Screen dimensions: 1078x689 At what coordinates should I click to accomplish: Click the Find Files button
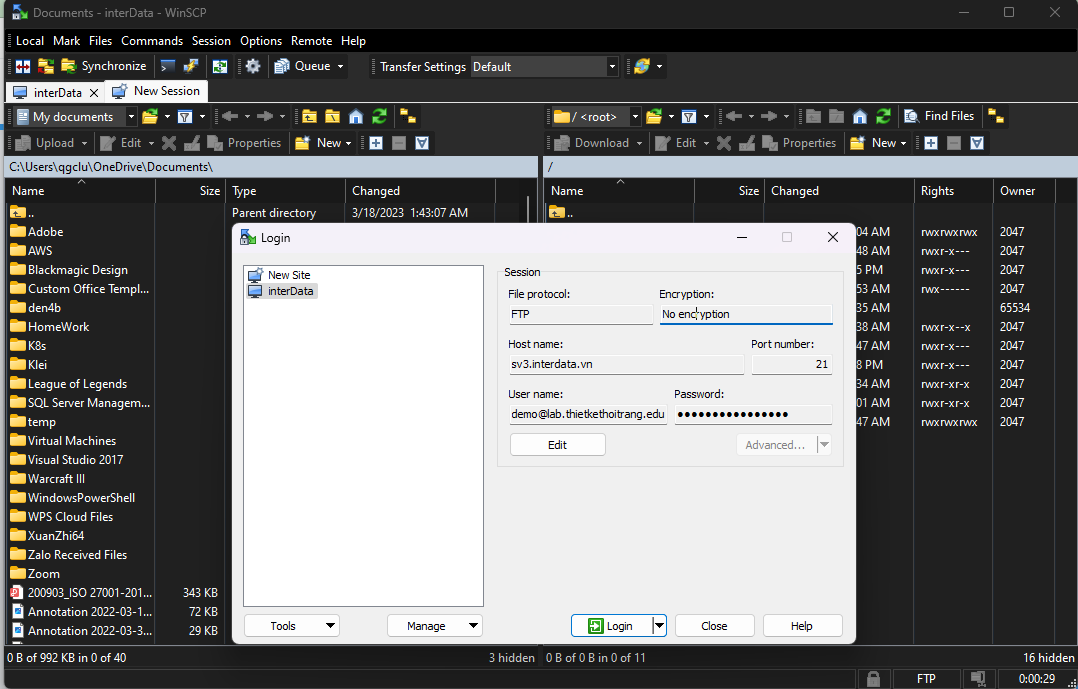940,116
